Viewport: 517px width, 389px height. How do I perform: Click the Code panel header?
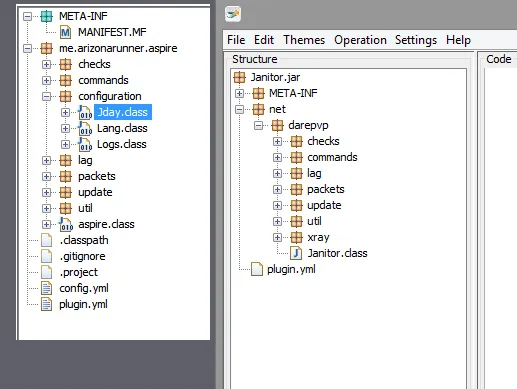point(499,59)
